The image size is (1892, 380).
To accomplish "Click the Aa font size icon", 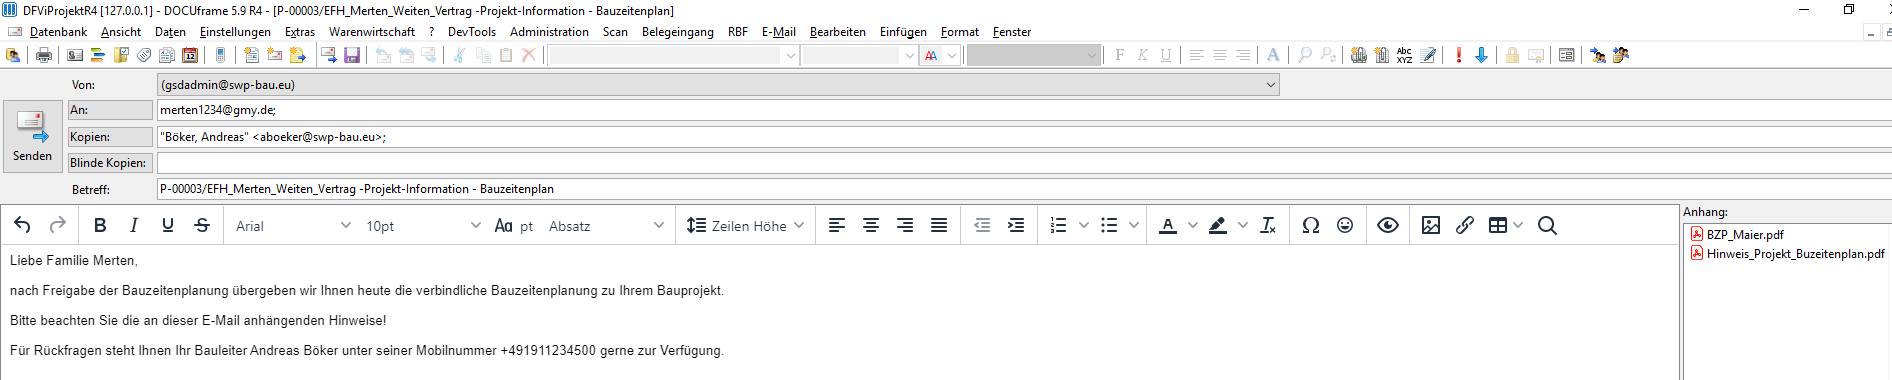I will [503, 226].
